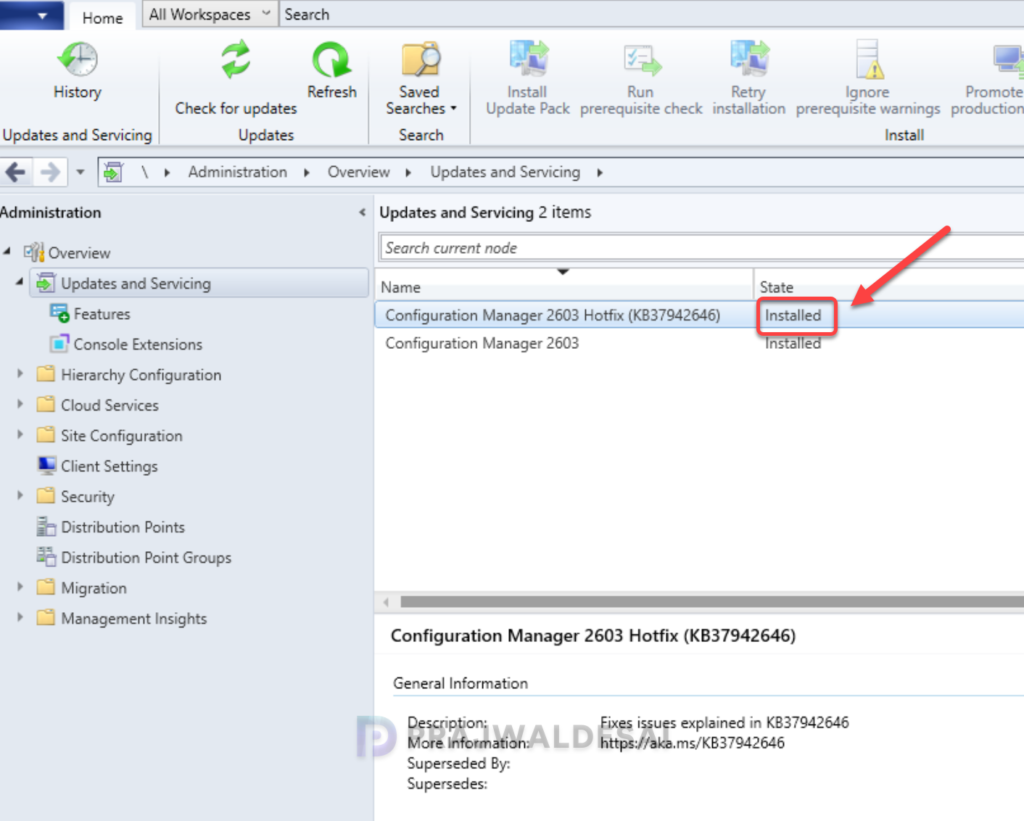Open Distribution Point Groups node
This screenshot has height=821, width=1024.
146,557
